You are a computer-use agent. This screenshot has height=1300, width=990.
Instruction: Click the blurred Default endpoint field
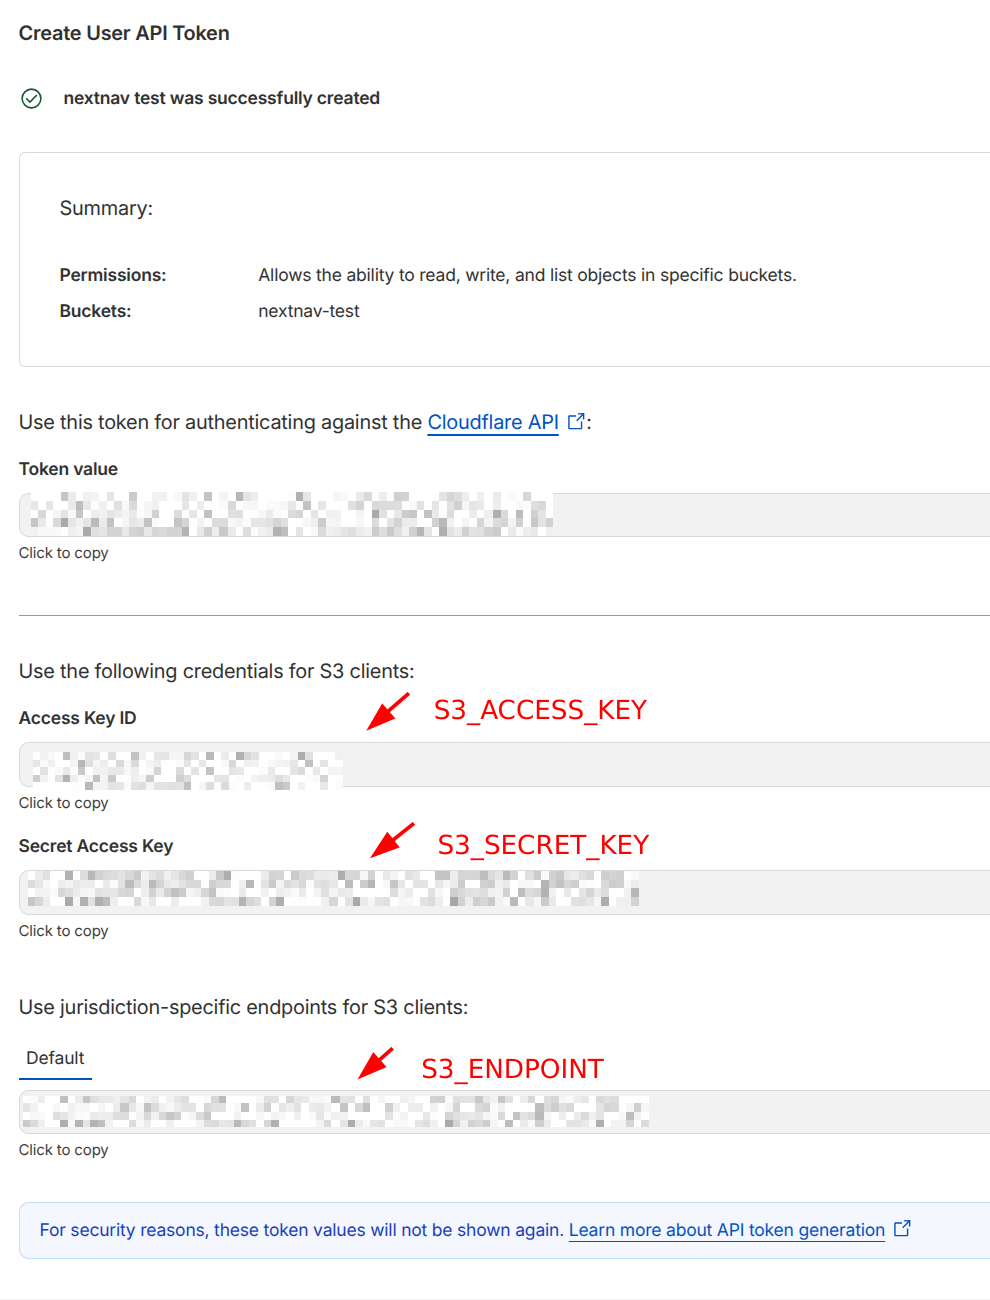click(504, 1112)
